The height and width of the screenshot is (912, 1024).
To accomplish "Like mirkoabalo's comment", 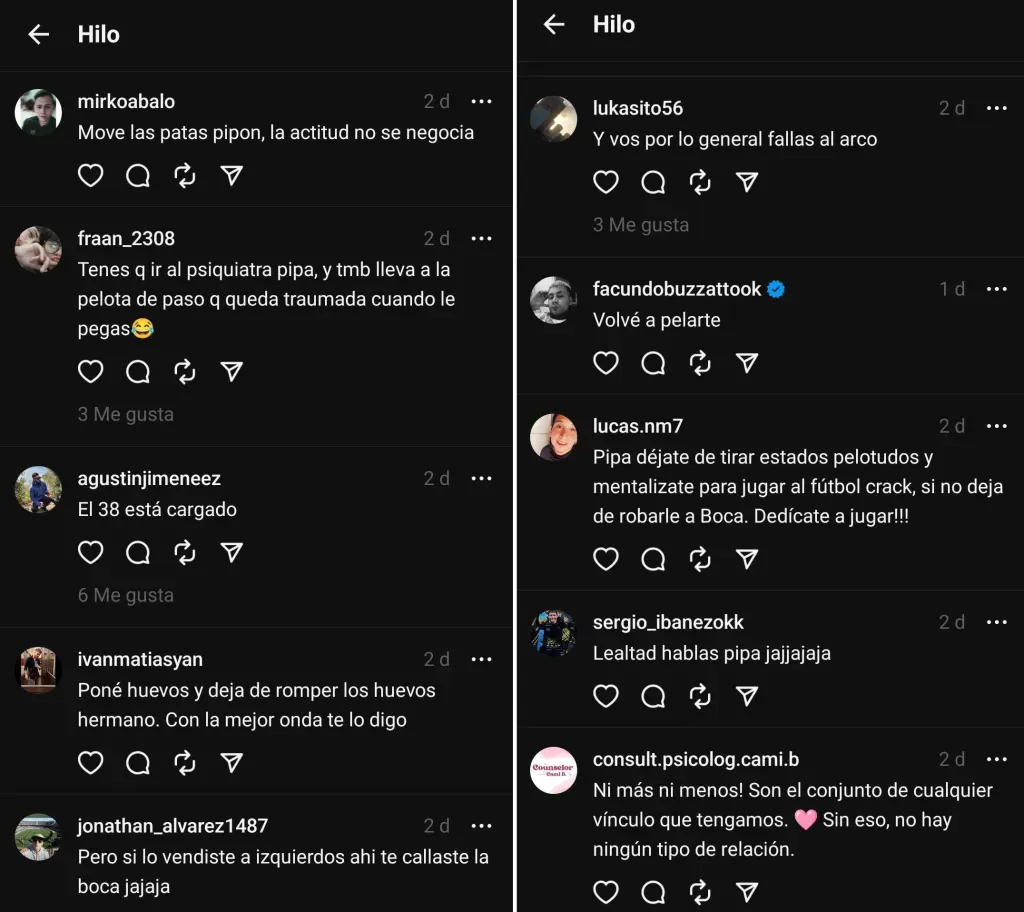I will (x=91, y=176).
